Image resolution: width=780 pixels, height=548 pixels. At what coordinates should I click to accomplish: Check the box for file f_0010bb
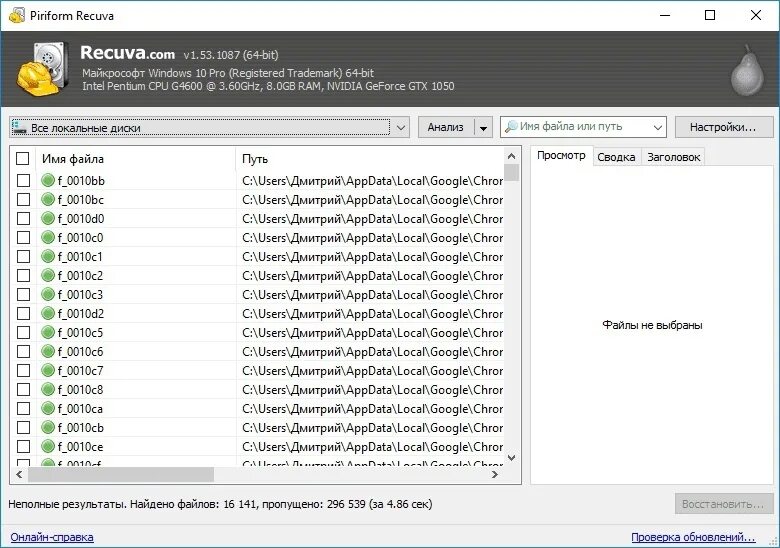click(23, 181)
